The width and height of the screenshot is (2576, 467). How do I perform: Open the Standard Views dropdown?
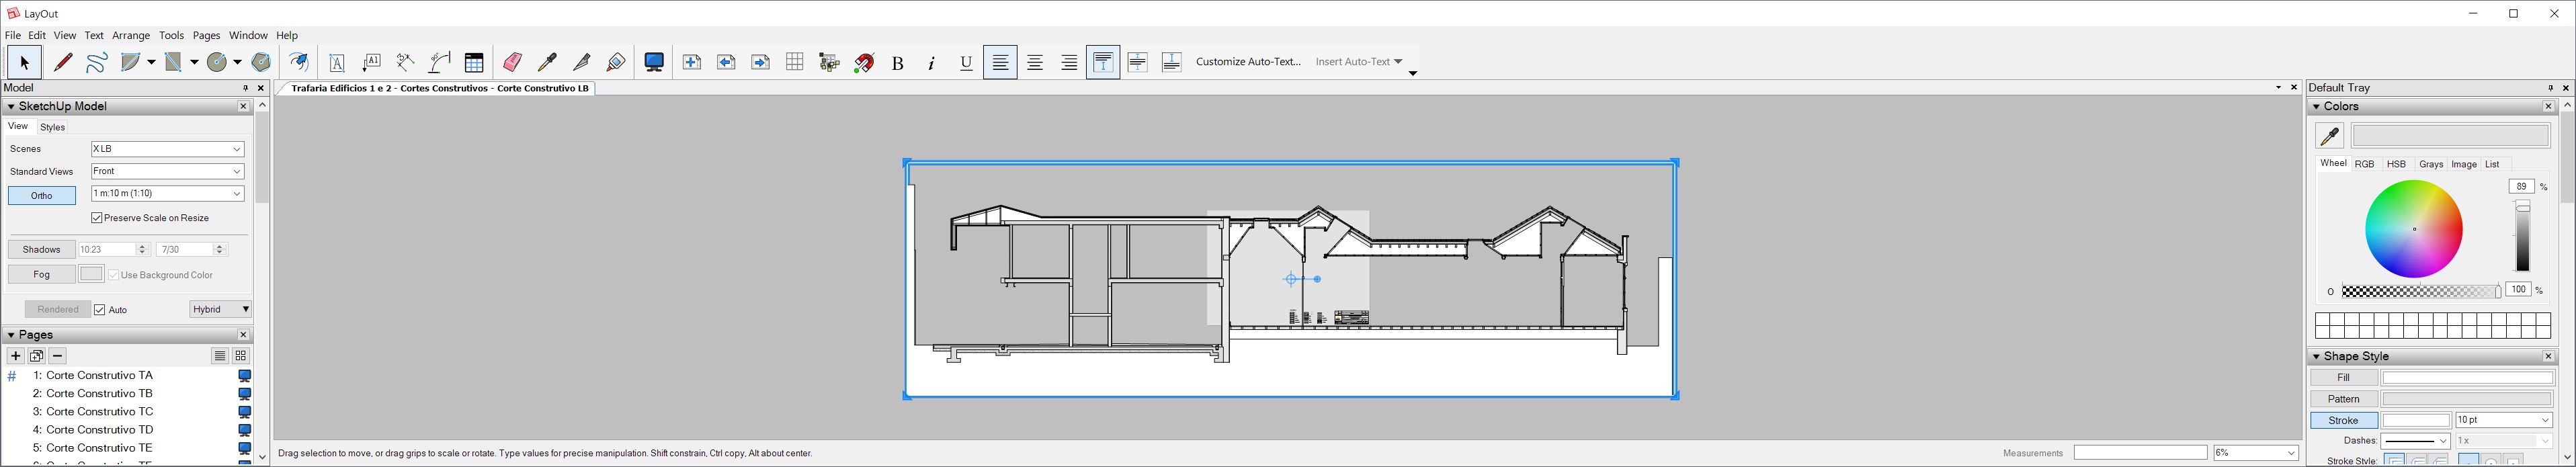pyautogui.click(x=167, y=171)
